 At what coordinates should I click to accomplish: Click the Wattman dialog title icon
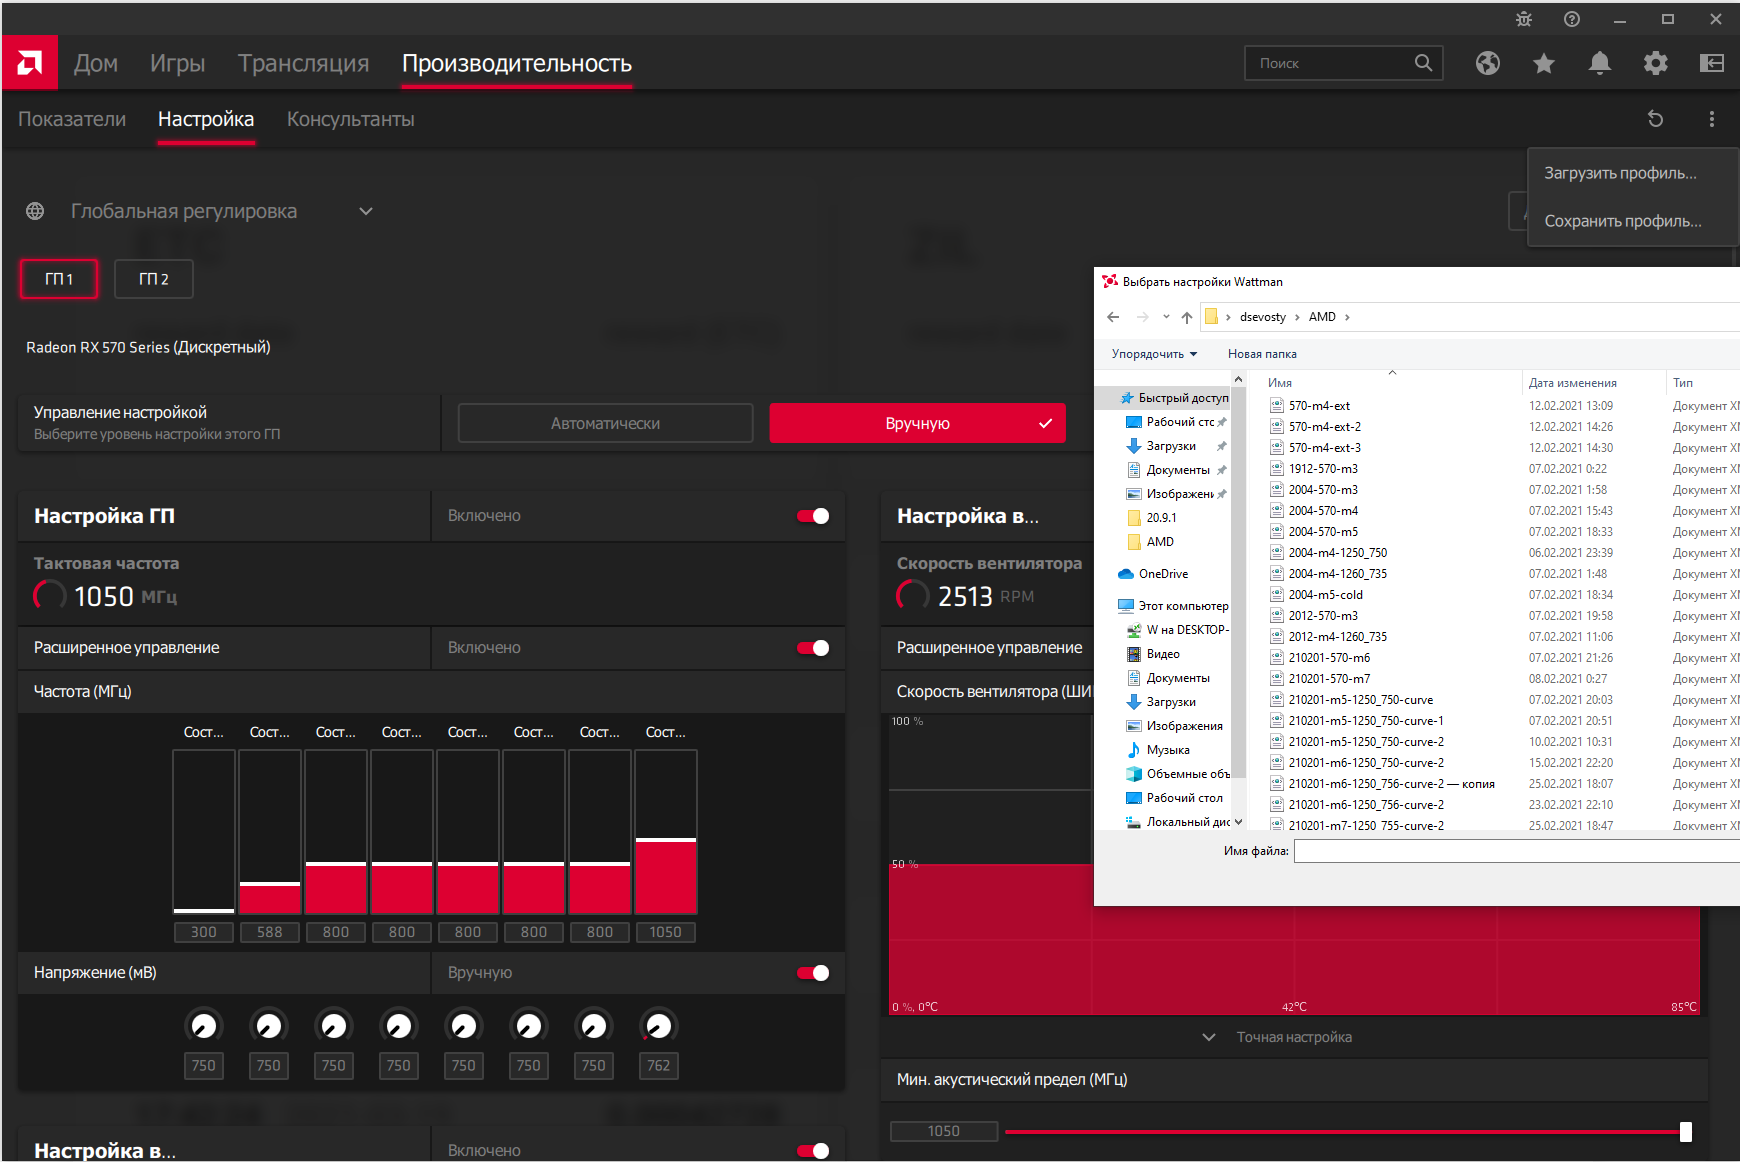(x=1110, y=282)
